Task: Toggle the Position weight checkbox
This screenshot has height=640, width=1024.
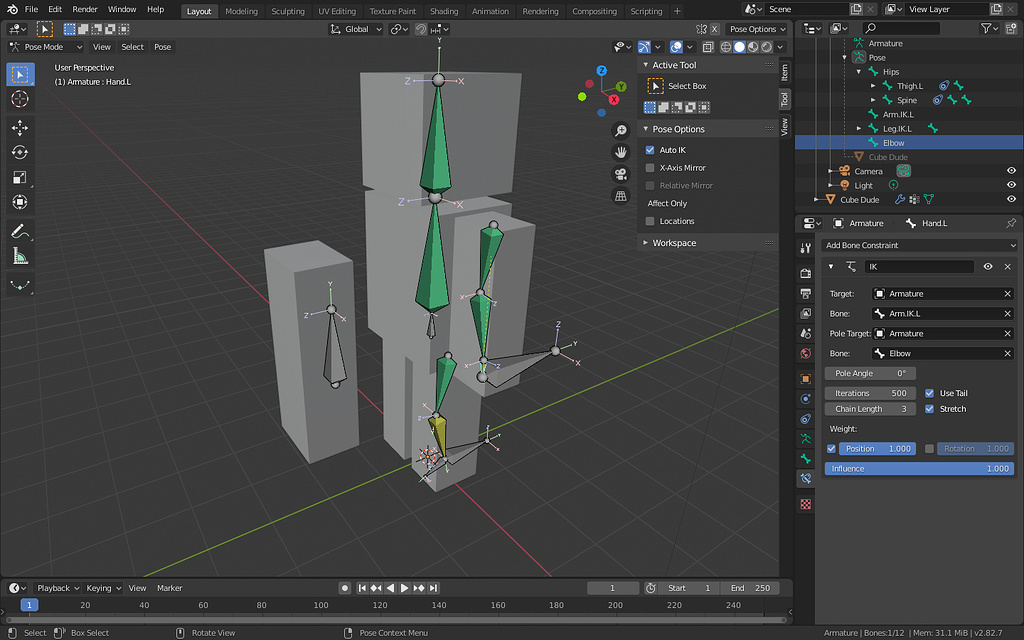Action: [831, 449]
